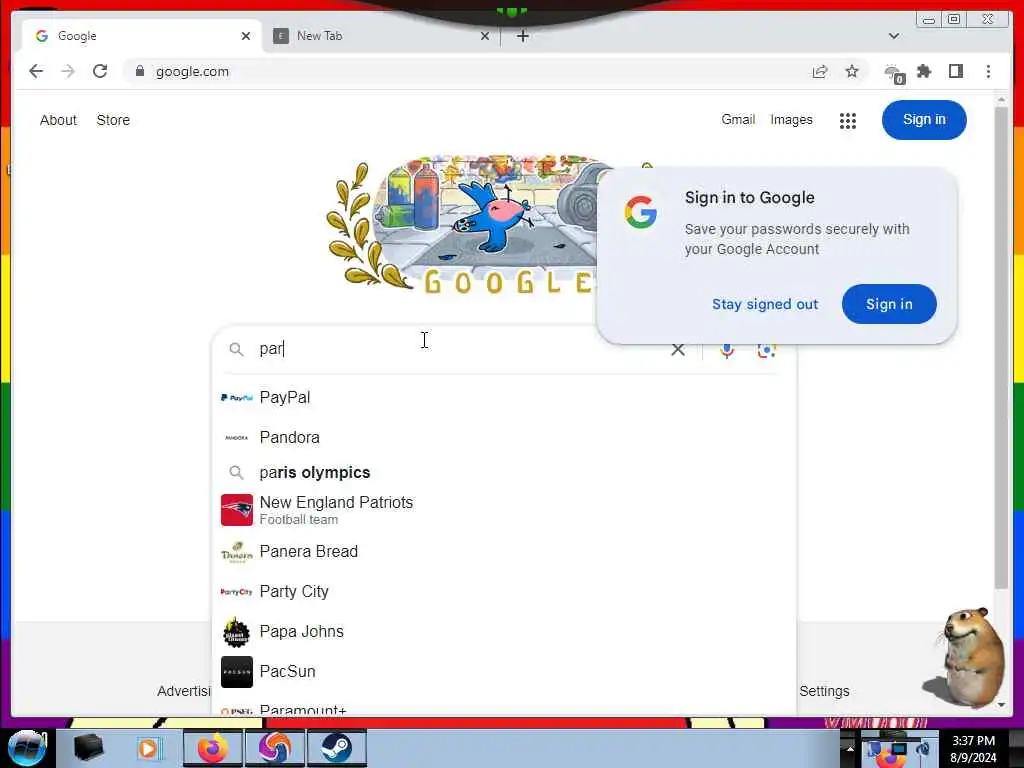Show hidden system tray icons
Viewport: 1024px width, 768px height.
[x=850, y=749]
